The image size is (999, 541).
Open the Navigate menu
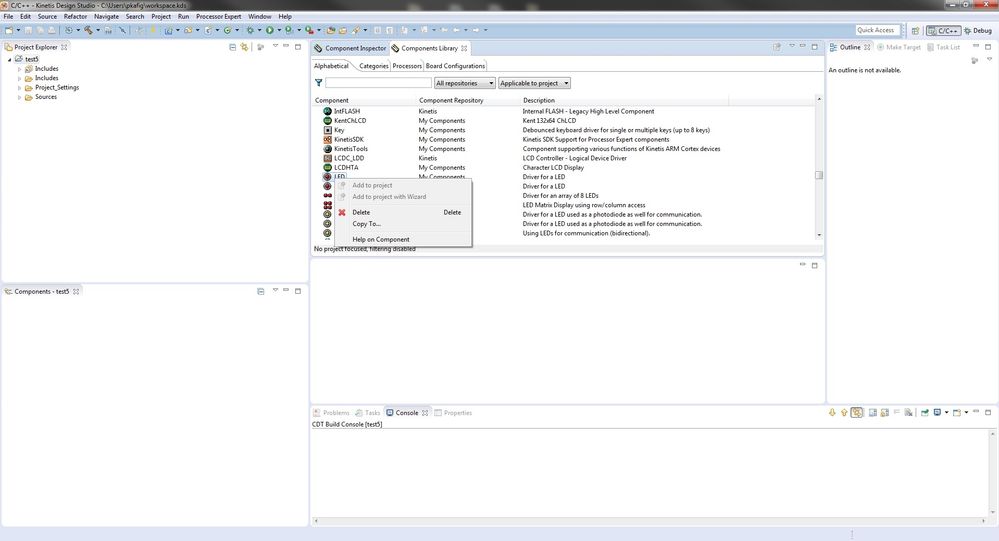[106, 17]
